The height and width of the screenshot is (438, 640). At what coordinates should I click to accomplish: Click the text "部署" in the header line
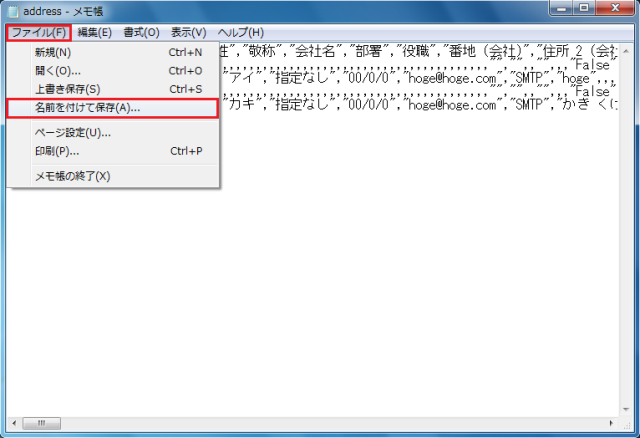pyautogui.click(x=369, y=51)
